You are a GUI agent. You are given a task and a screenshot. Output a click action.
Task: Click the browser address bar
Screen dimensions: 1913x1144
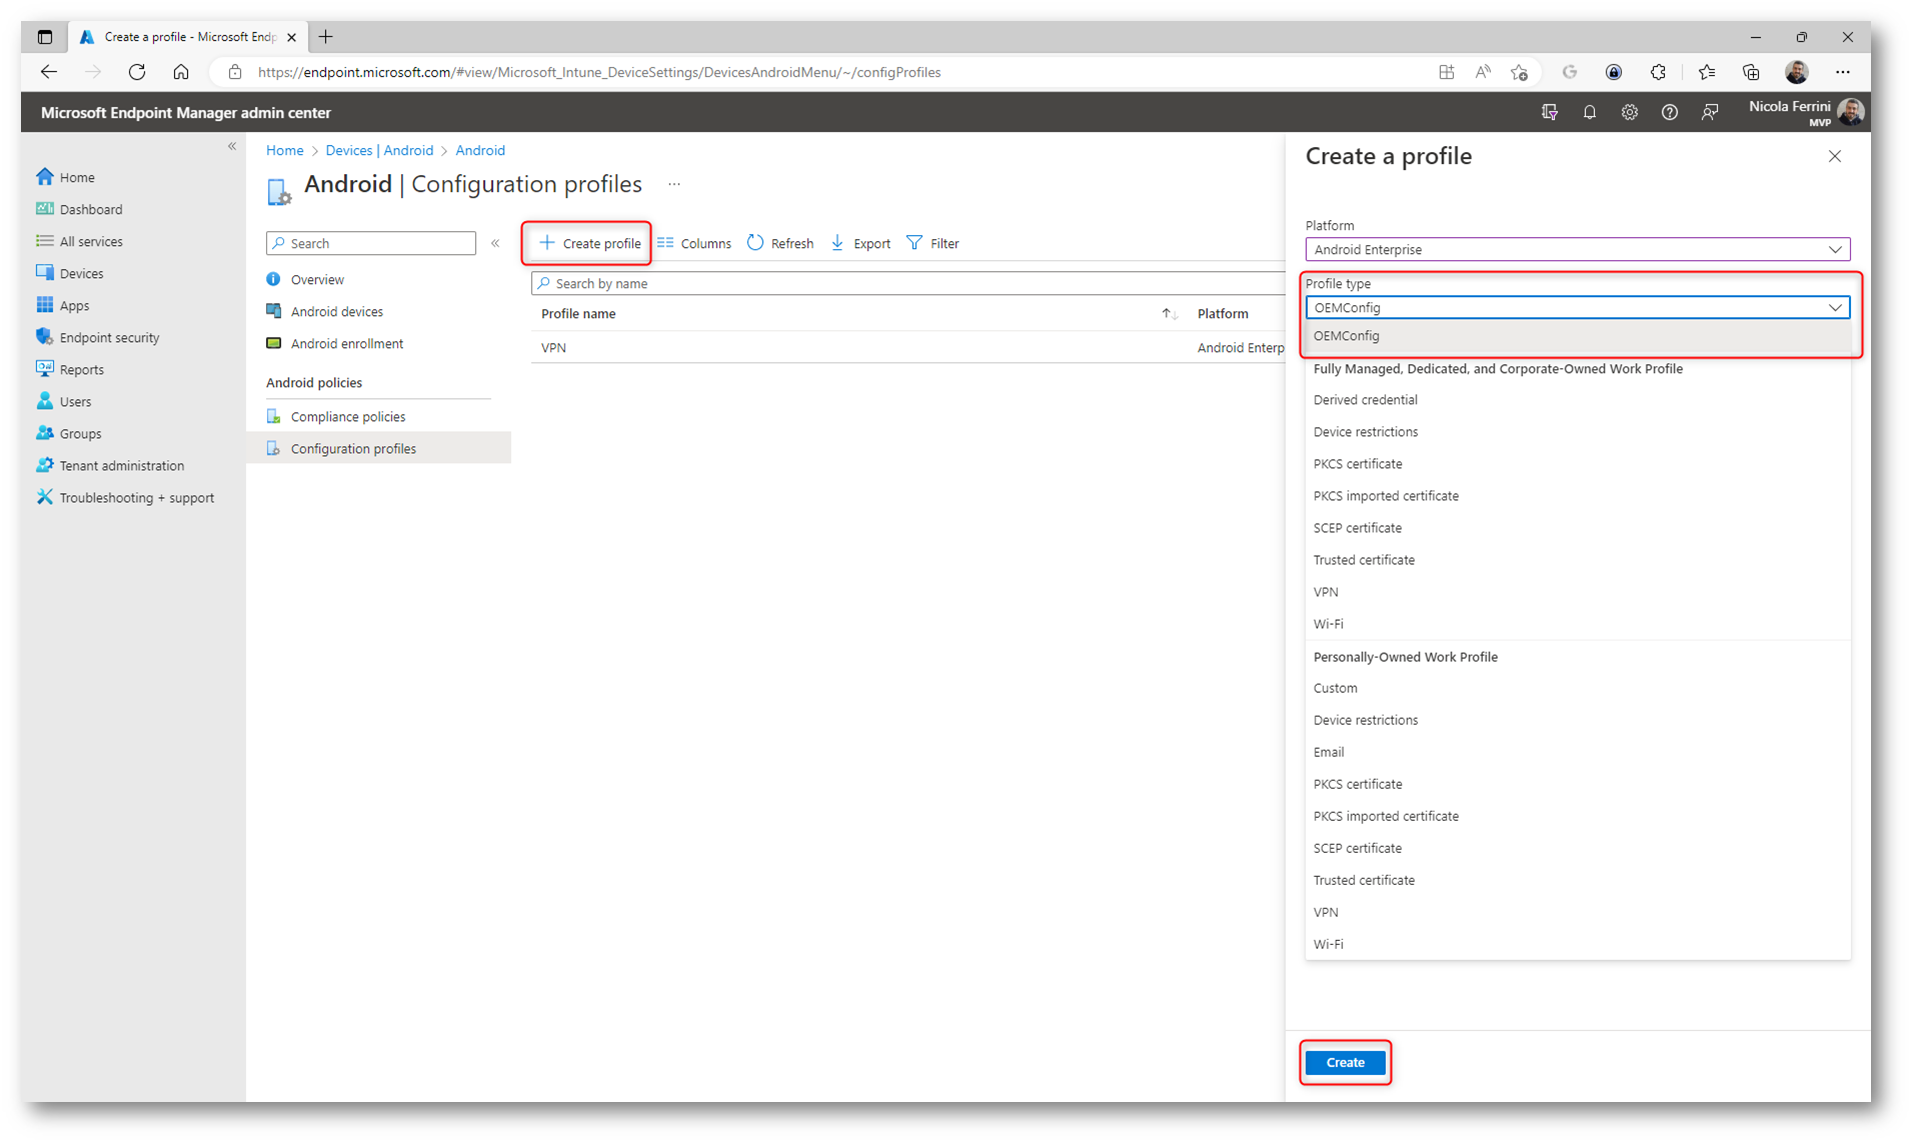[820, 72]
